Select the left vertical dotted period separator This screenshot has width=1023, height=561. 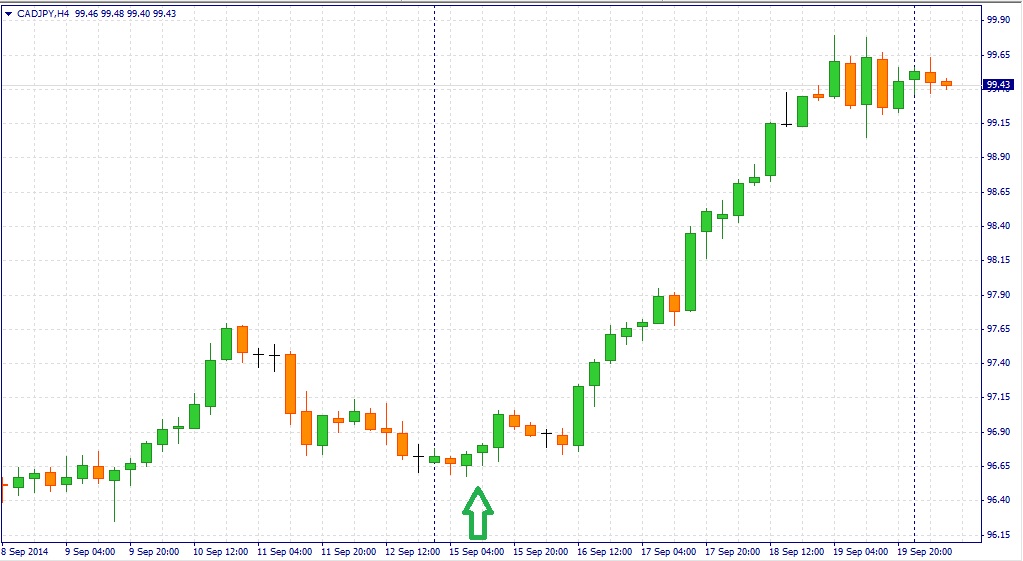[434, 300]
